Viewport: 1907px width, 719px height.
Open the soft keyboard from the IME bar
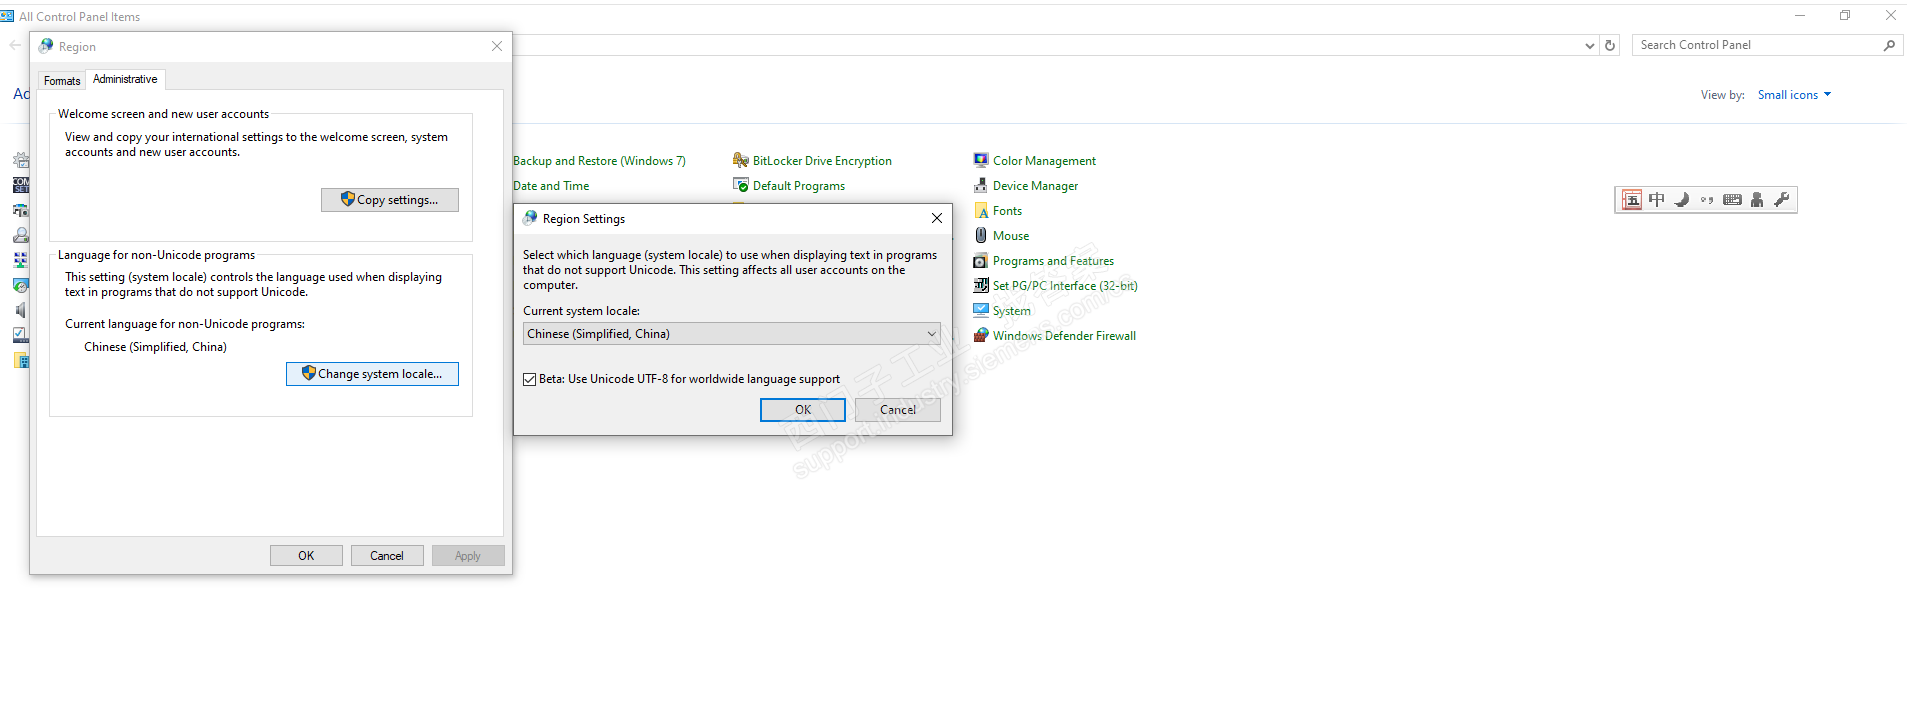pyautogui.click(x=1732, y=200)
